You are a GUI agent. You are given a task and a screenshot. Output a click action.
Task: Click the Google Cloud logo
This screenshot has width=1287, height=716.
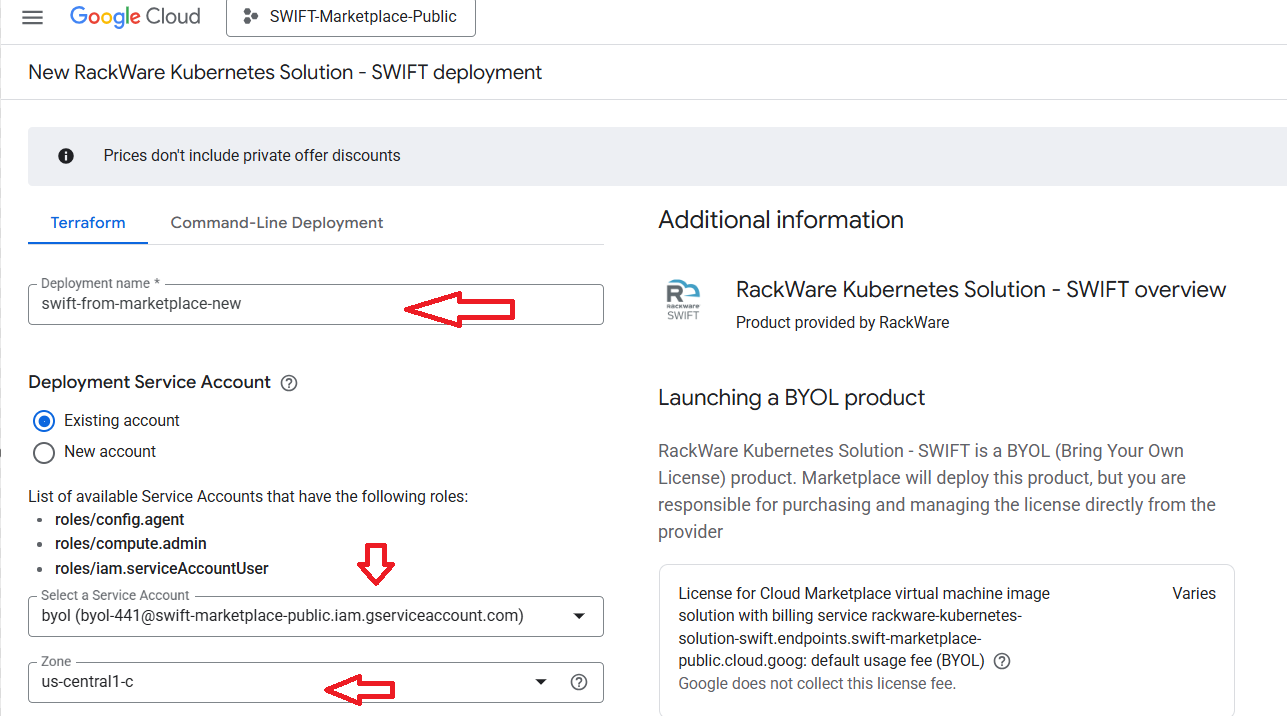click(x=135, y=17)
